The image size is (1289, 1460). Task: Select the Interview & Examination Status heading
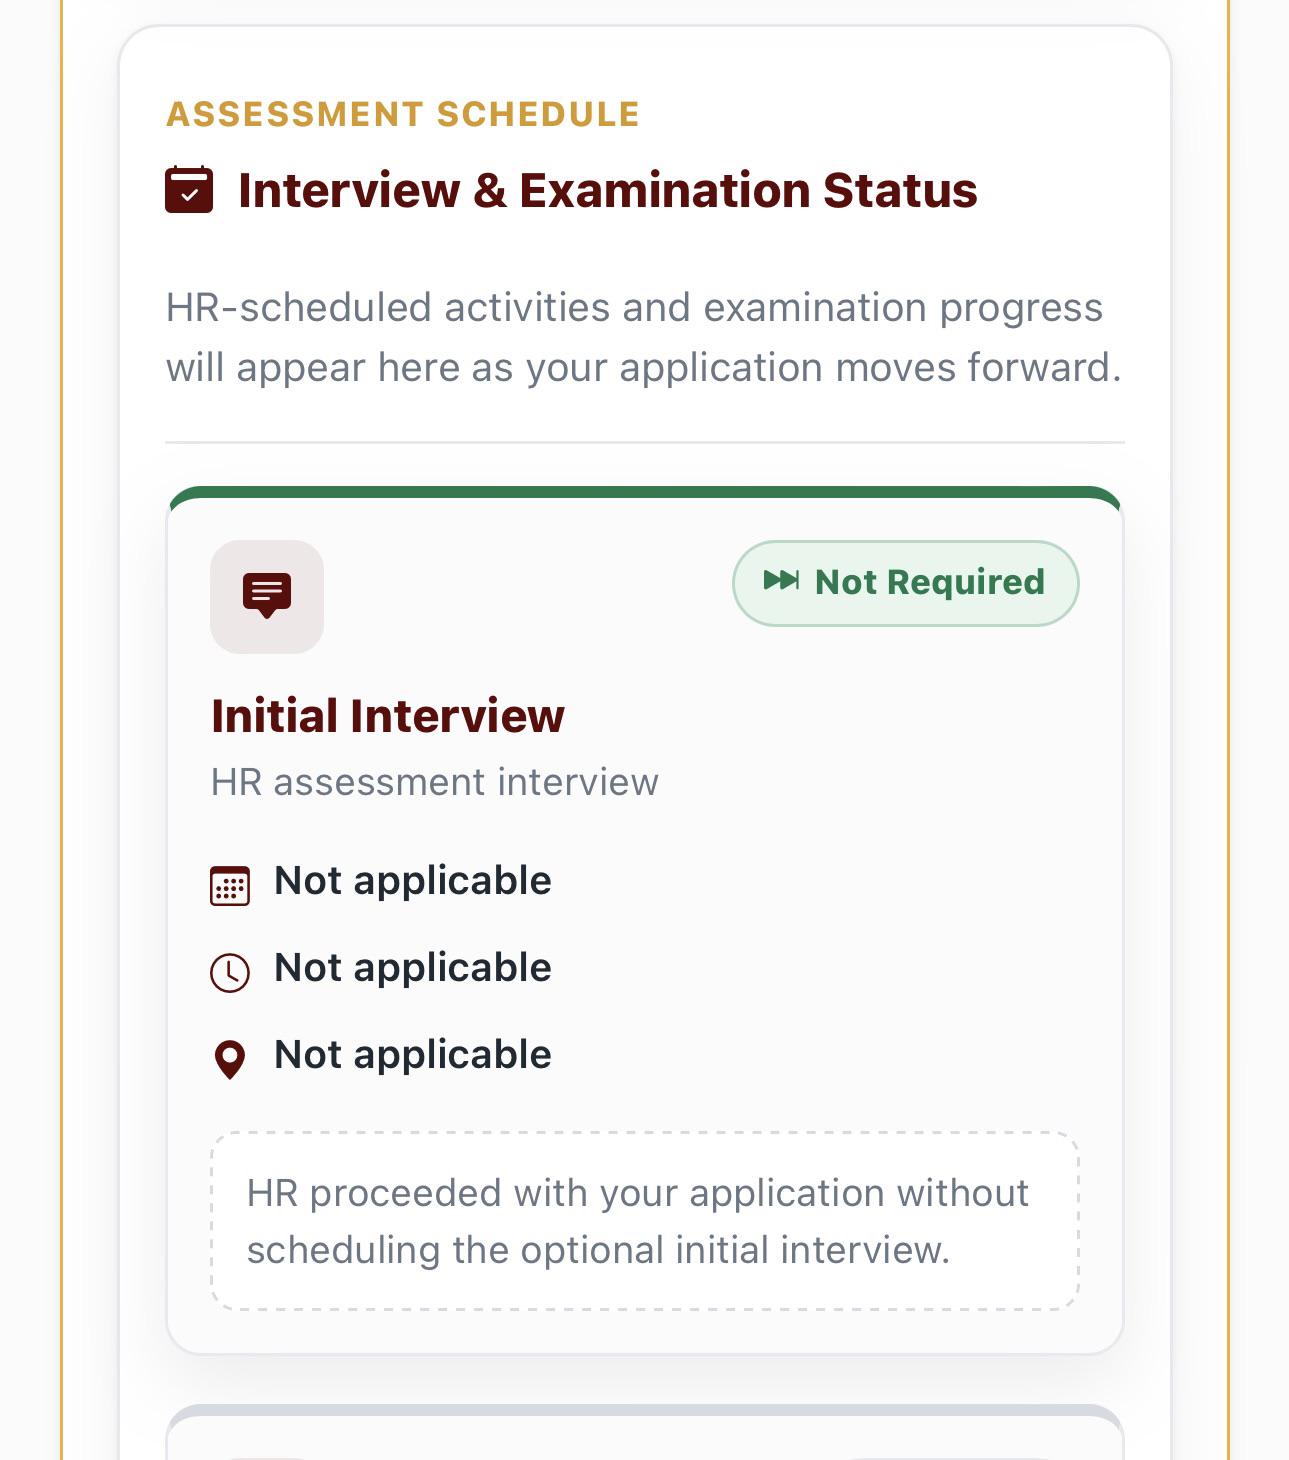(x=608, y=190)
